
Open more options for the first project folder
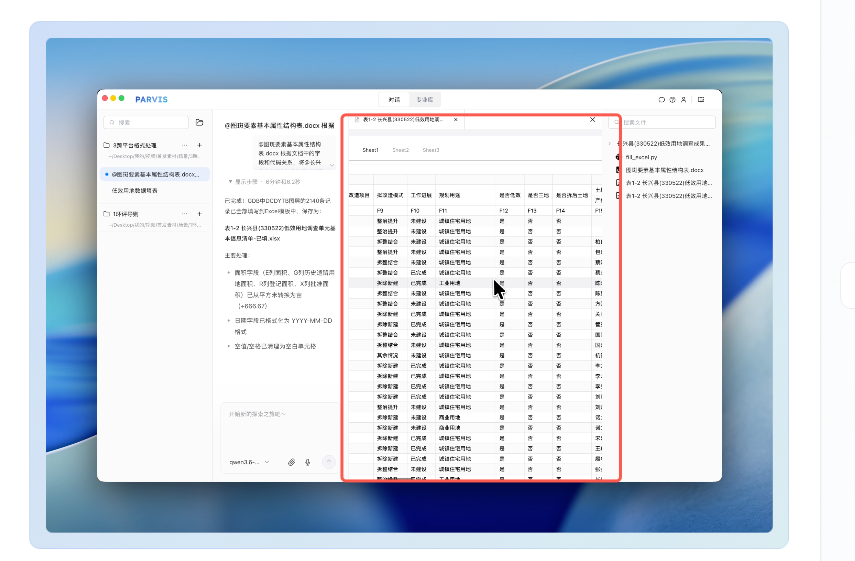(x=185, y=145)
